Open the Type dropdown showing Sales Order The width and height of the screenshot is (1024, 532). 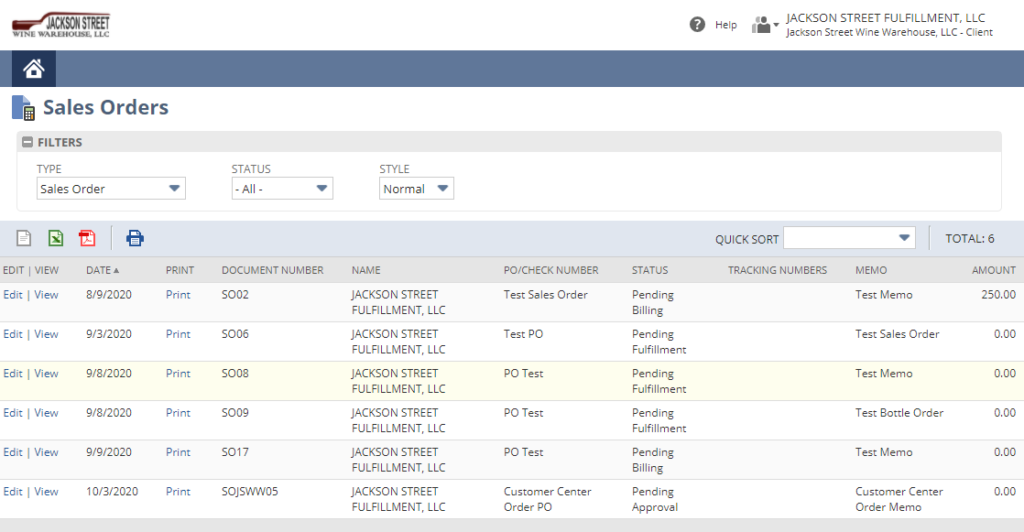(x=111, y=189)
